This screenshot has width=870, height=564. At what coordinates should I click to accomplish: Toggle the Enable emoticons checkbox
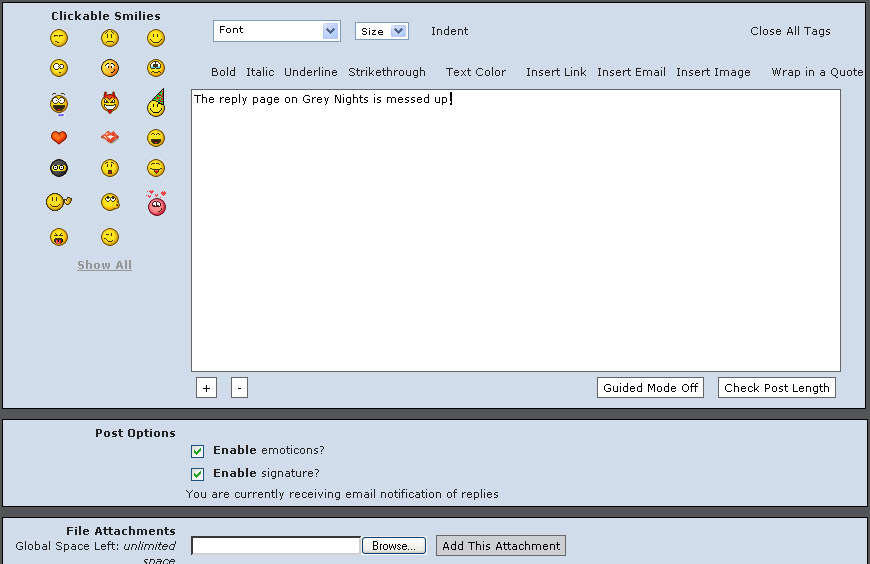pyautogui.click(x=198, y=451)
